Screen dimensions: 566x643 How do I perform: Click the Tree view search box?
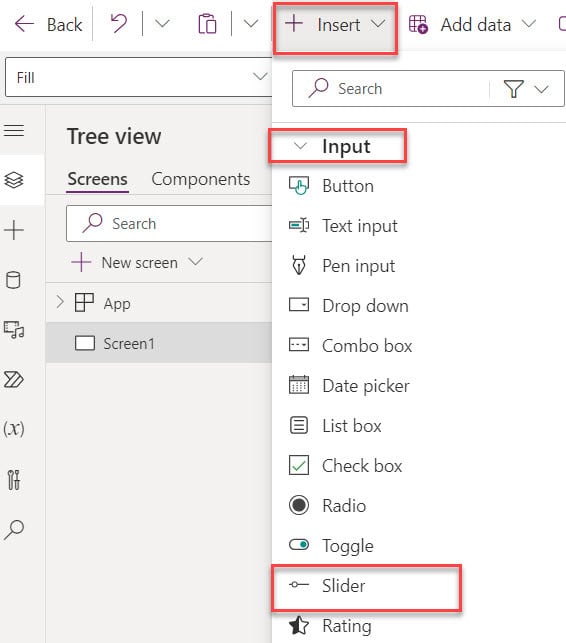tap(169, 223)
